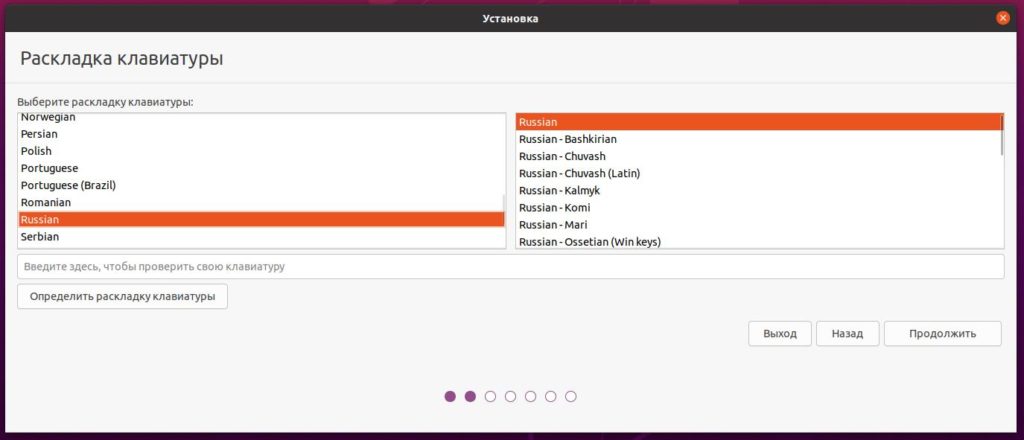Select Russian - Ossetian (Win keys) variant
Image resolution: width=1024 pixels, height=440 pixels.
pyautogui.click(x=589, y=241)
